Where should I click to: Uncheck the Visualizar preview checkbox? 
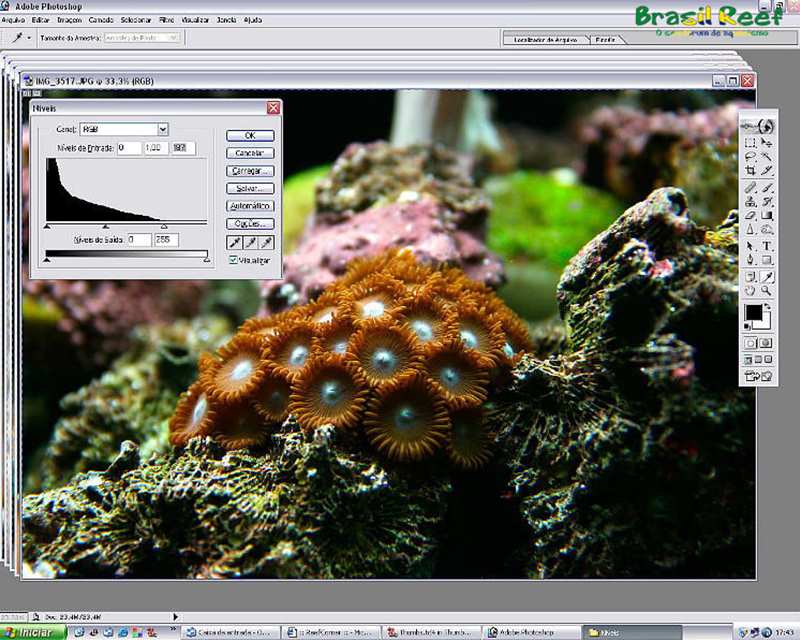[x=233, y=260]
